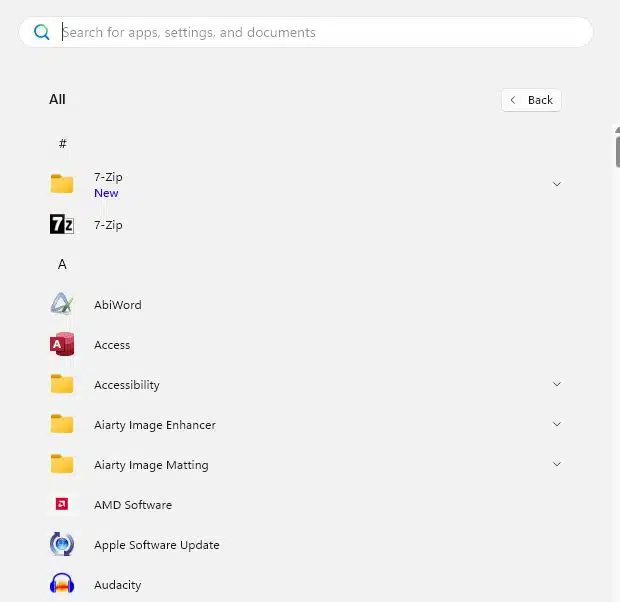Image resolution: width=620 pixels, height=602 pixels.
Task: Select the Aiarty Image Enhancer entry
Action: tap(155, 425)
